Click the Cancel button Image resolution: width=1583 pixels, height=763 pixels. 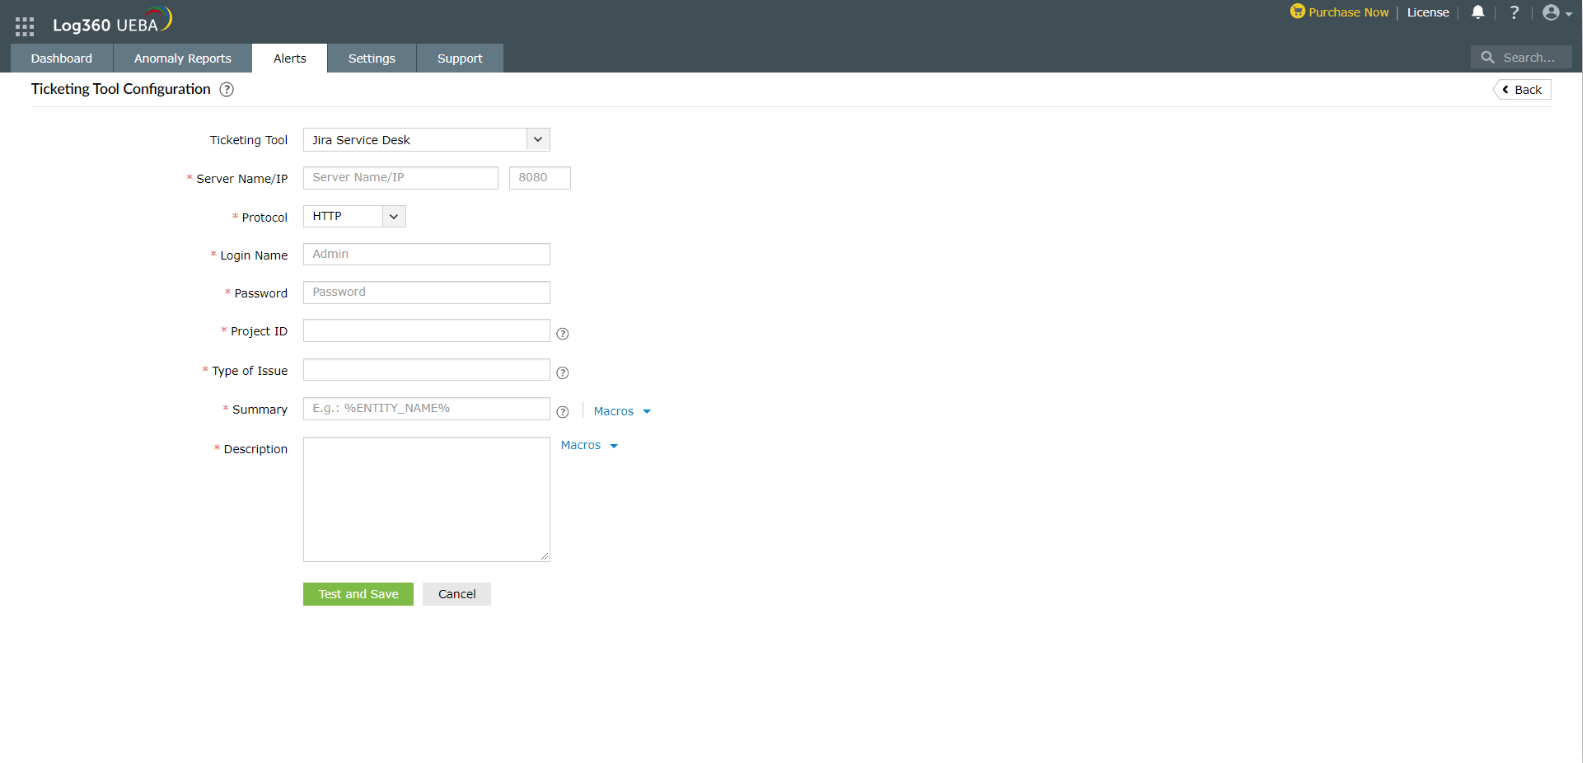457,594
